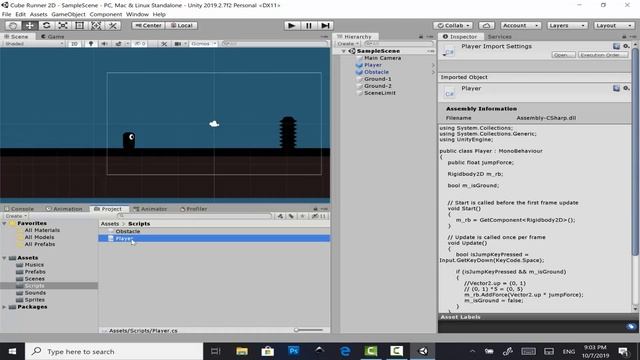Select Main Camera in Hierarchy
Viewport: 640px width, 360px height.
pyautogui.click(x=382, y=58)
